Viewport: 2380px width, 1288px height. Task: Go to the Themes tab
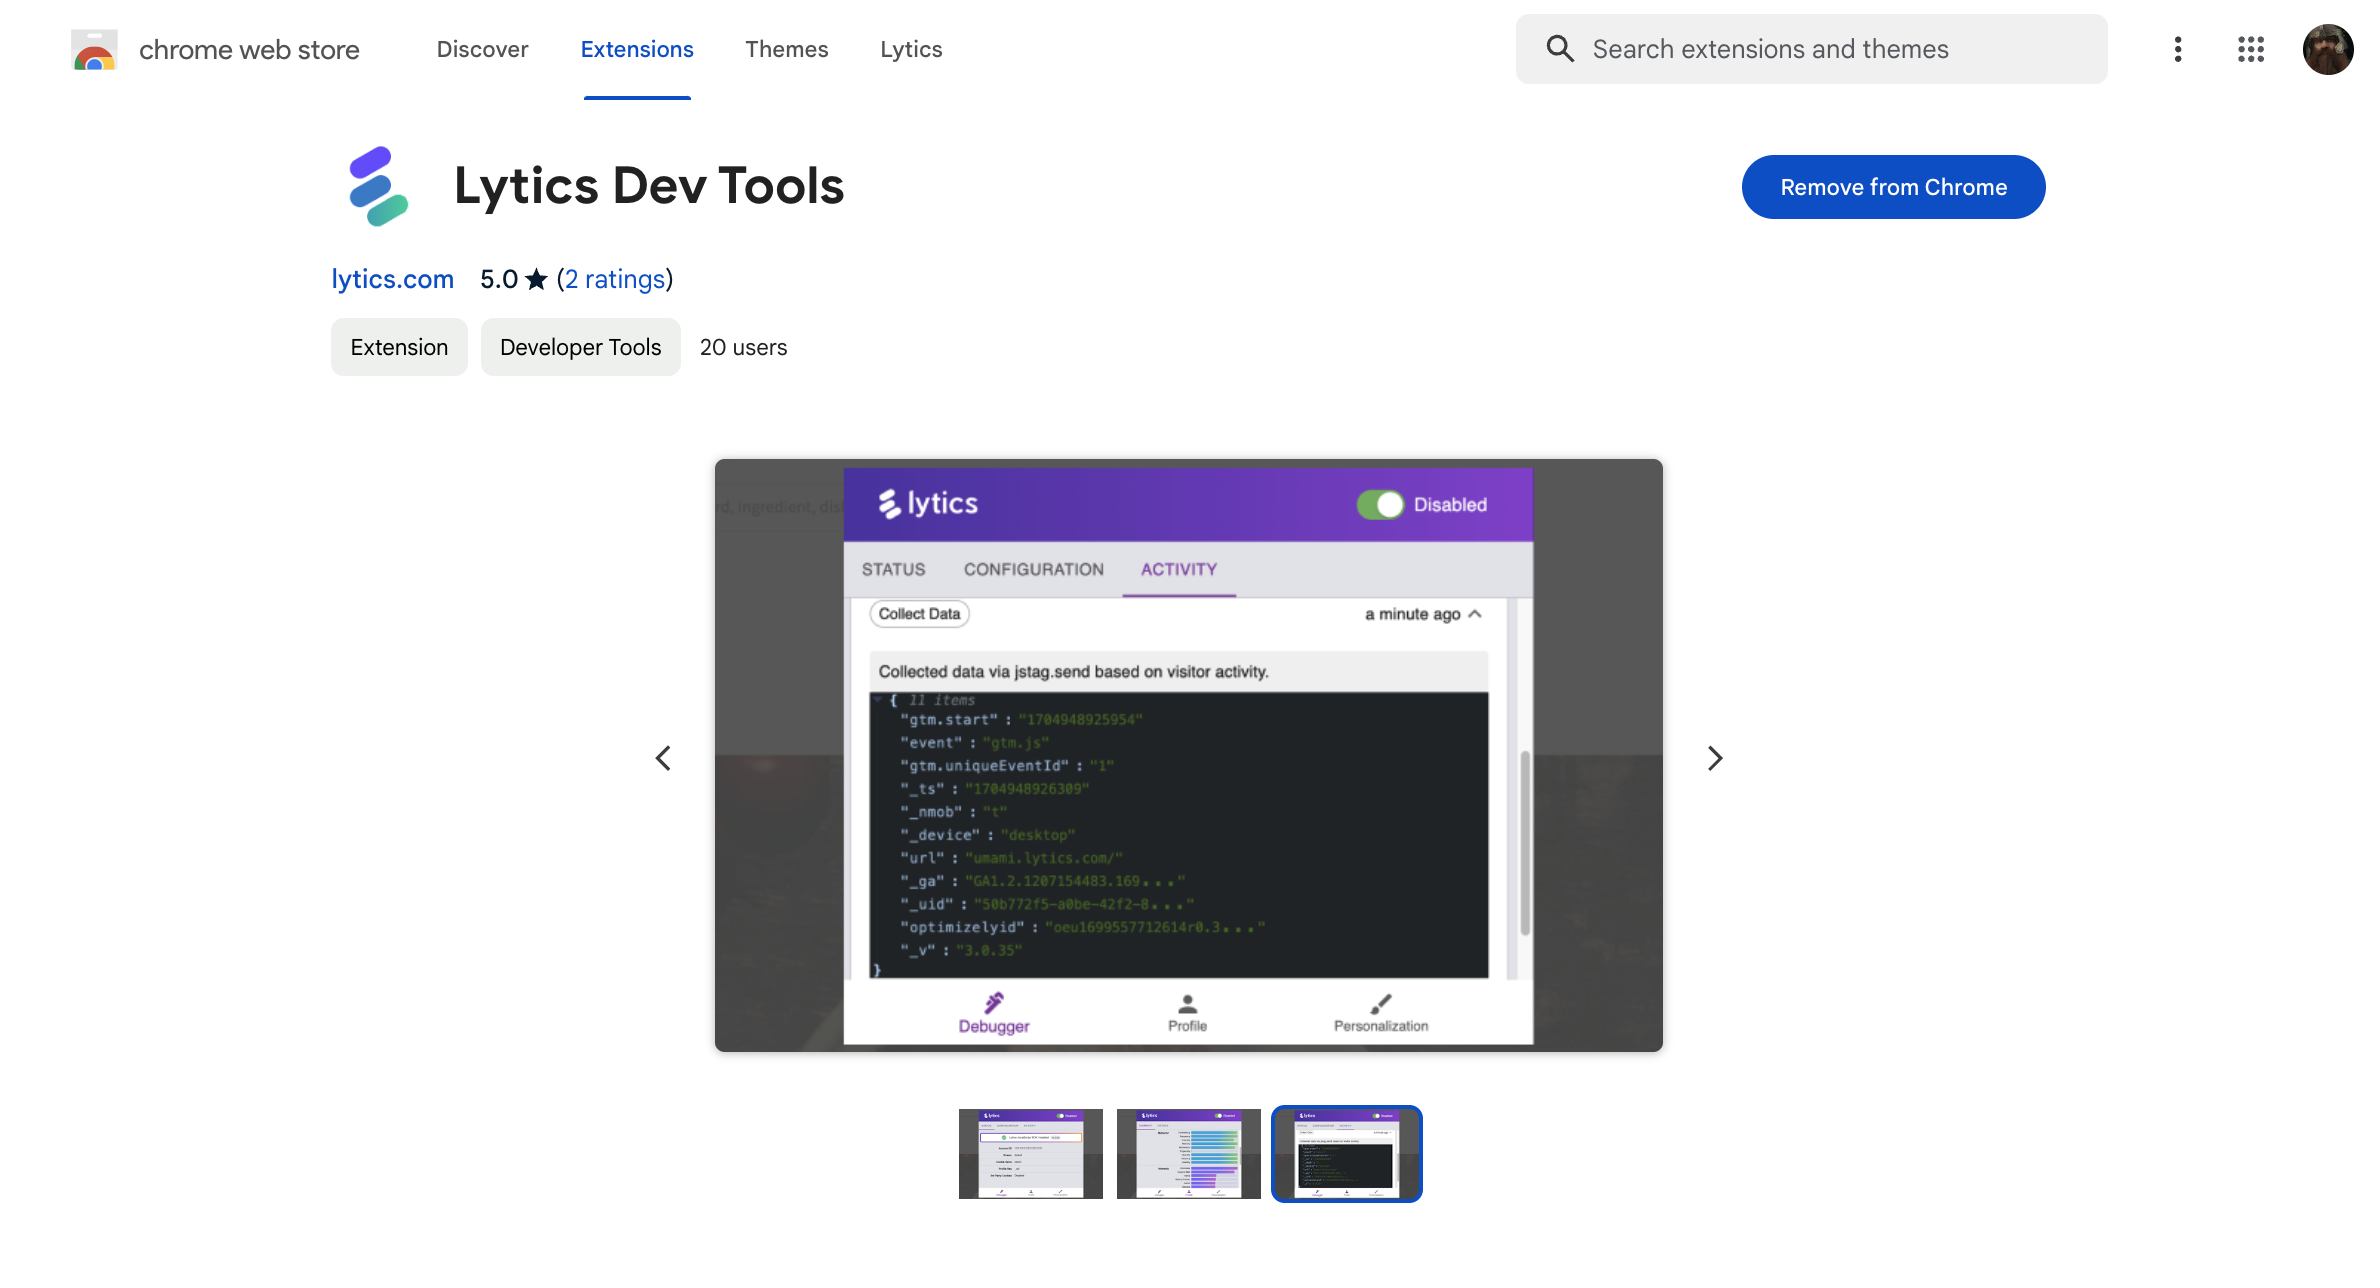(787, 49)
